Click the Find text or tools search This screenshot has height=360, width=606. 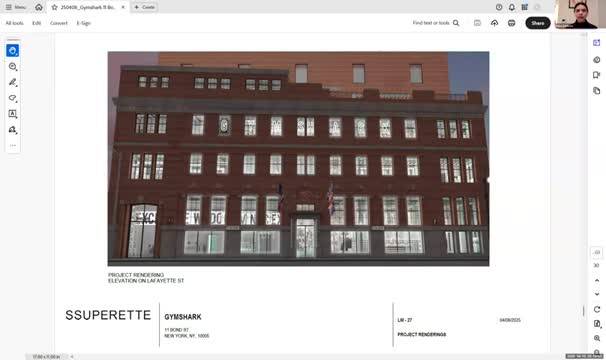tap(436, 23)
